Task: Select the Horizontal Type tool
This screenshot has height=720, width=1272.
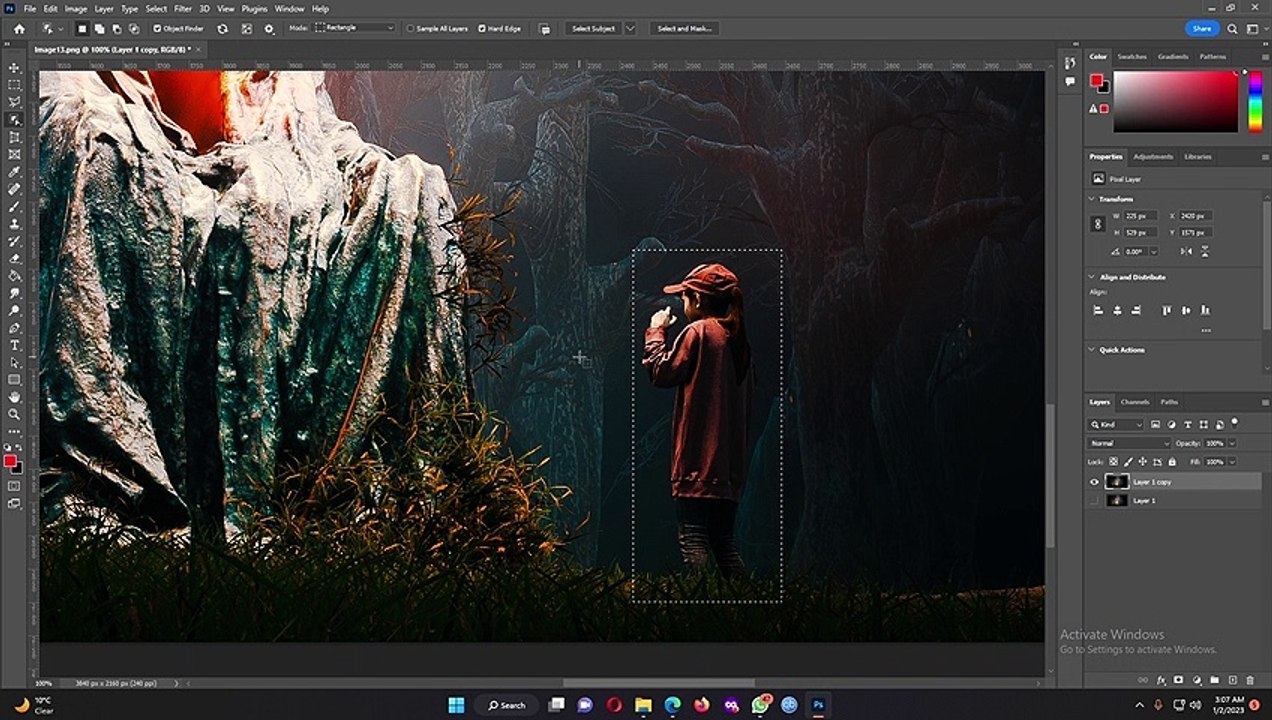Action: coord(14,345)
